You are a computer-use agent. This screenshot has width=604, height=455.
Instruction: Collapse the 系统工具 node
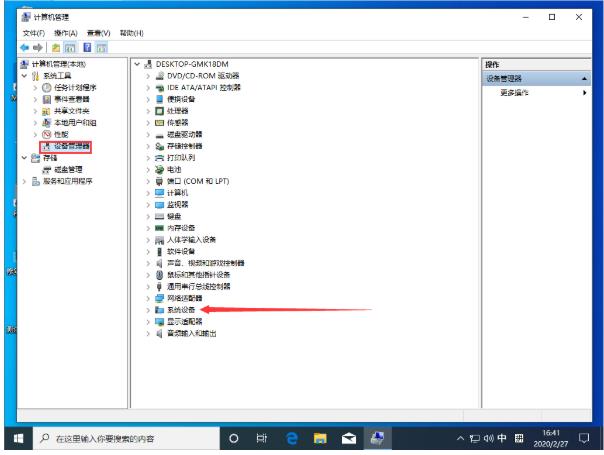click(24, 76)
